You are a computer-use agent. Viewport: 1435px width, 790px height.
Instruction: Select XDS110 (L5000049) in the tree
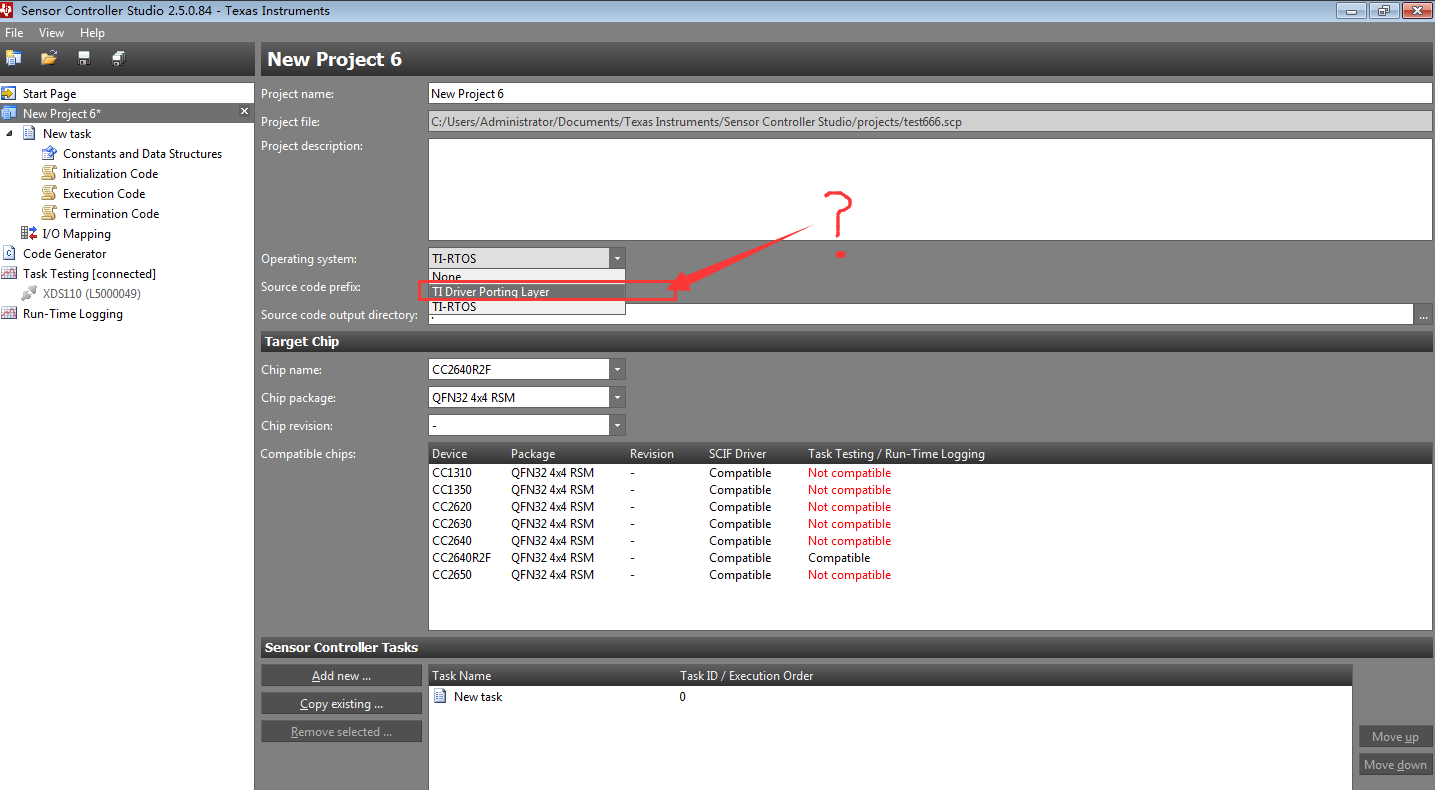[92, 293]
